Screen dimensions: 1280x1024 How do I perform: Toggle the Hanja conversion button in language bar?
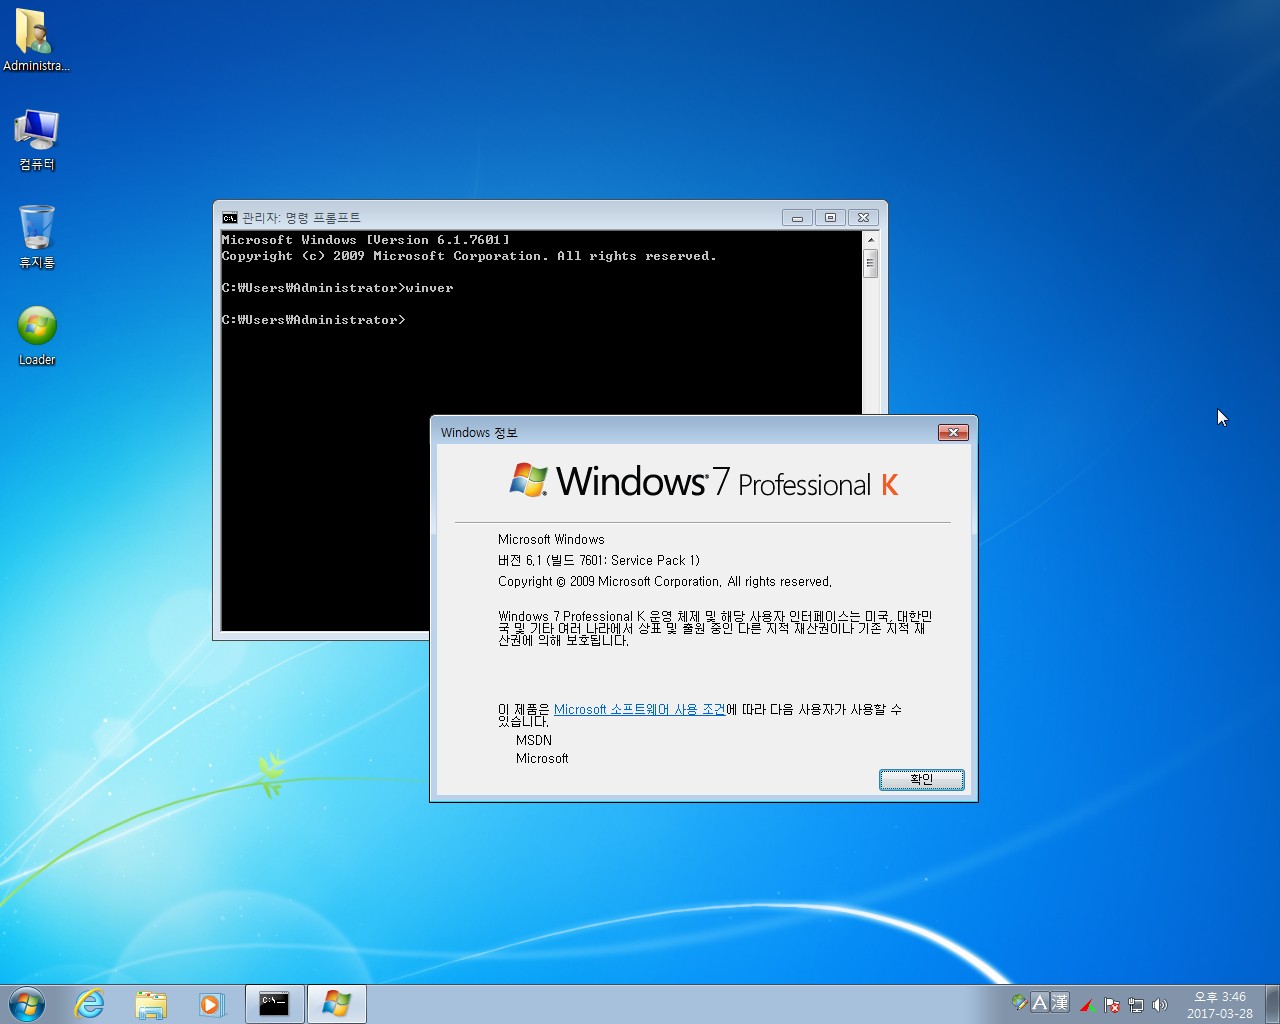[x=1060, y=1002]
